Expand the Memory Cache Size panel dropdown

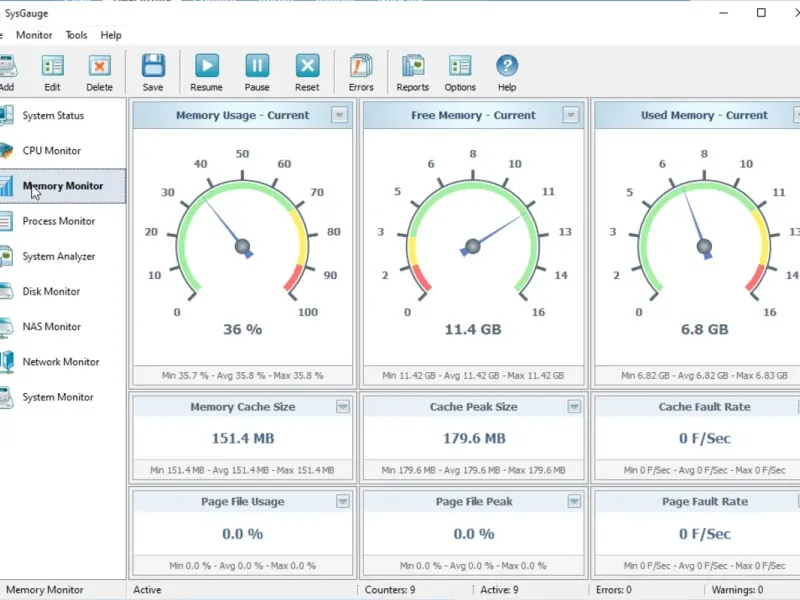click(343, 407)
